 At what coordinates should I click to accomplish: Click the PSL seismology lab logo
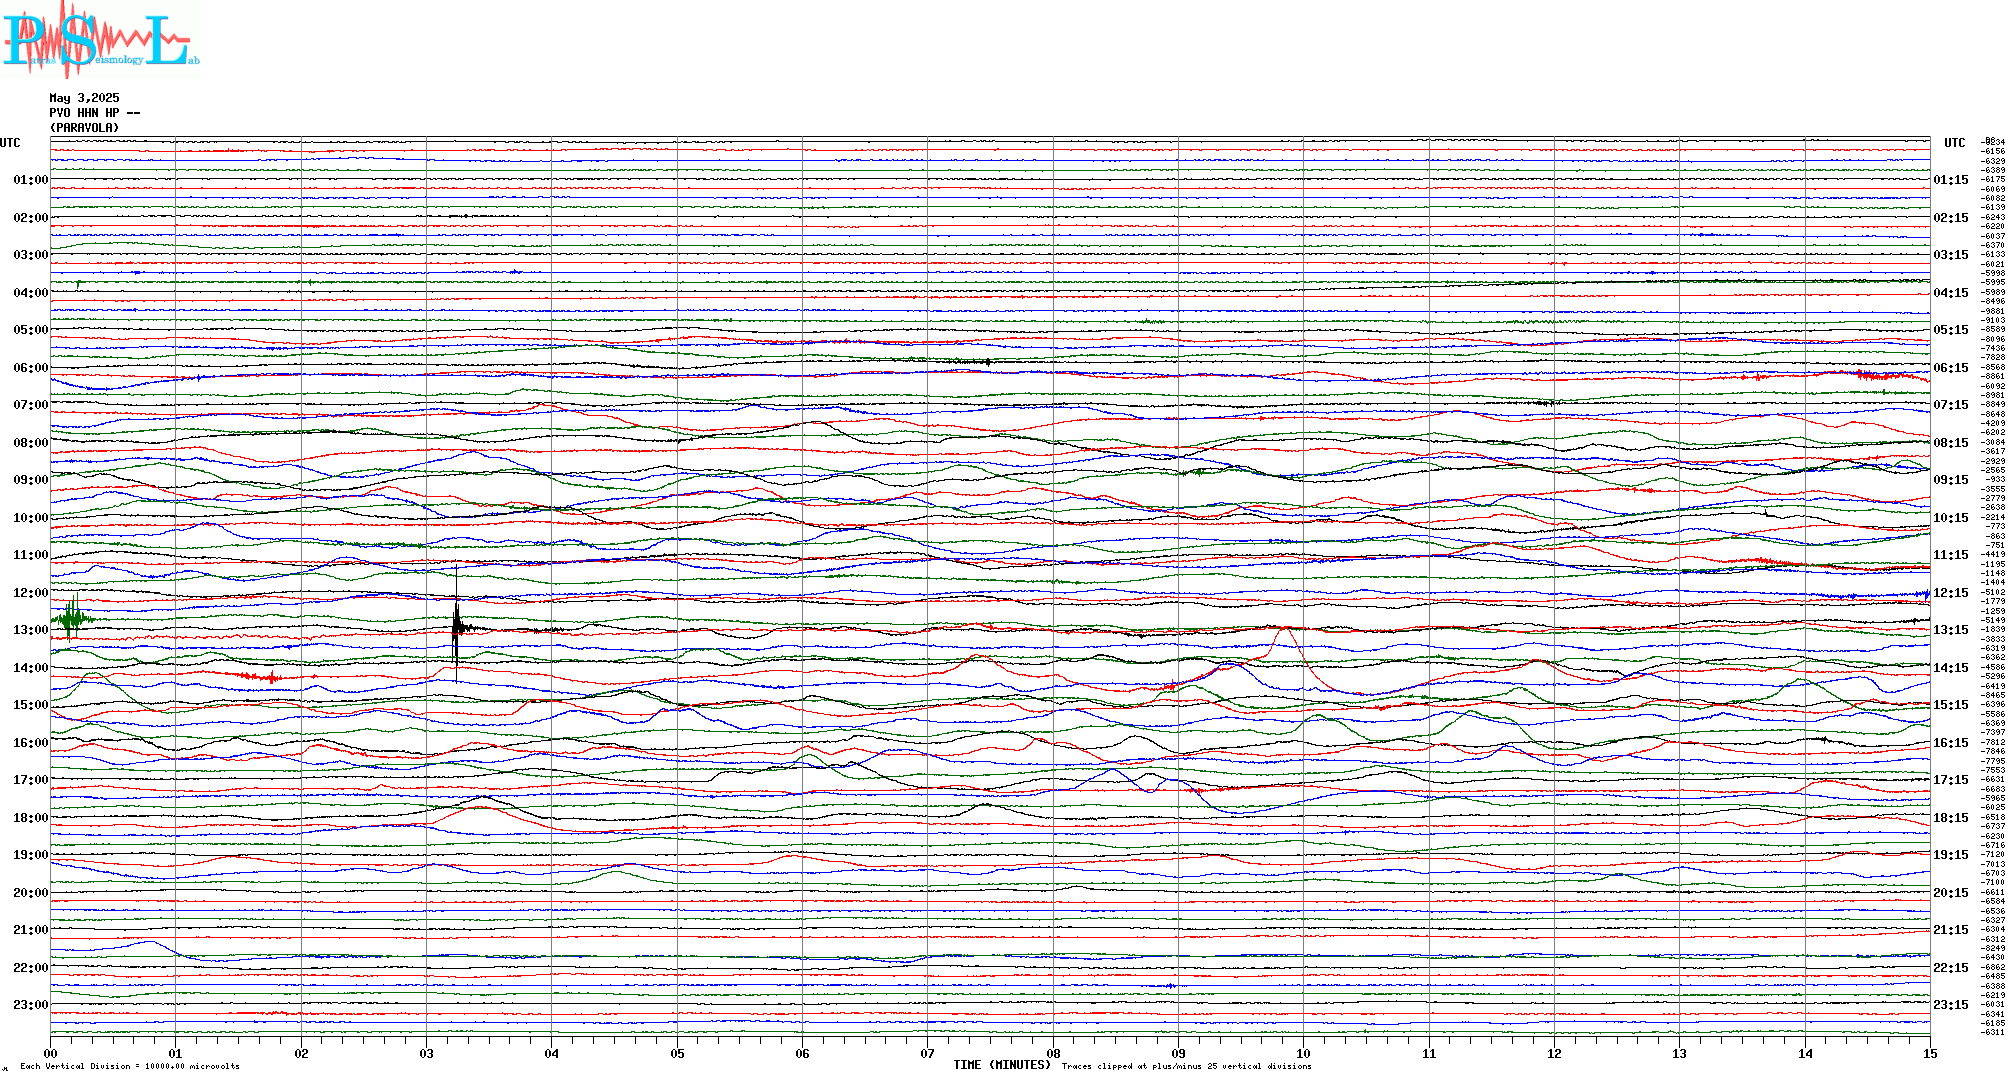(x=100, y=40)
